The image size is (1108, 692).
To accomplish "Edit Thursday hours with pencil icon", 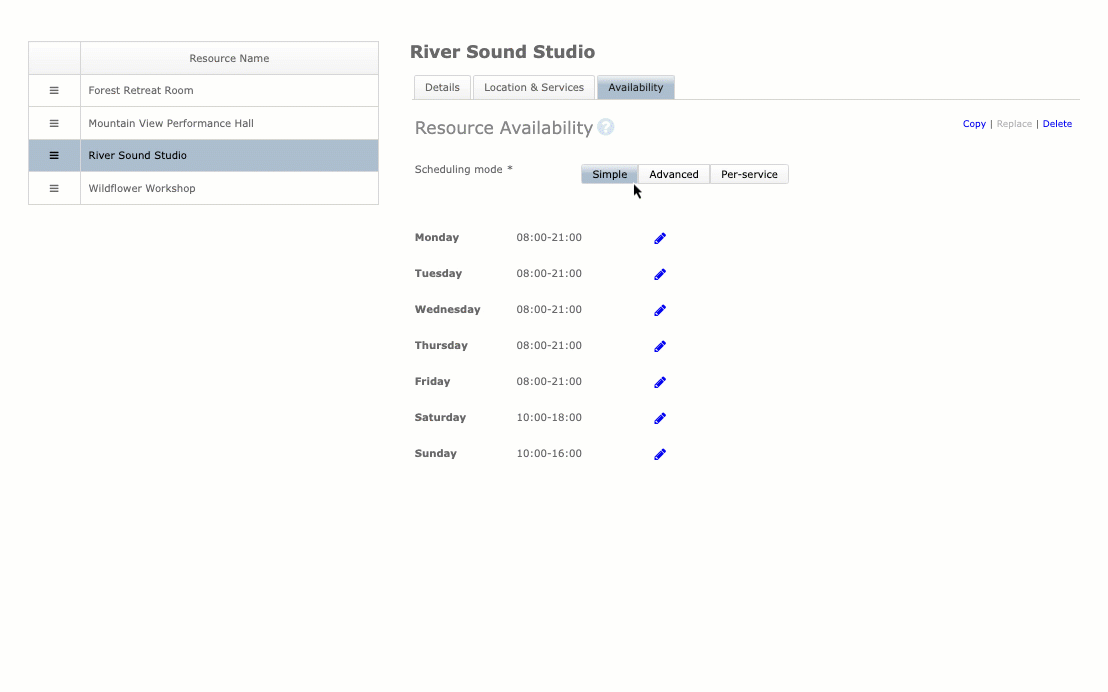I will (660, 346).
